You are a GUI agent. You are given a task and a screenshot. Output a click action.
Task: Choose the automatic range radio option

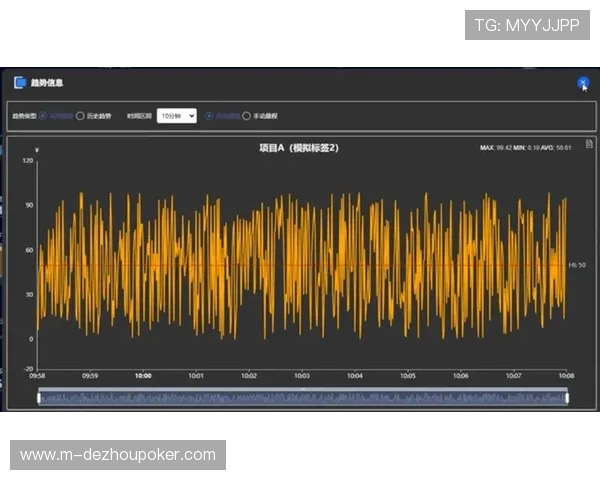coord(209,116)
